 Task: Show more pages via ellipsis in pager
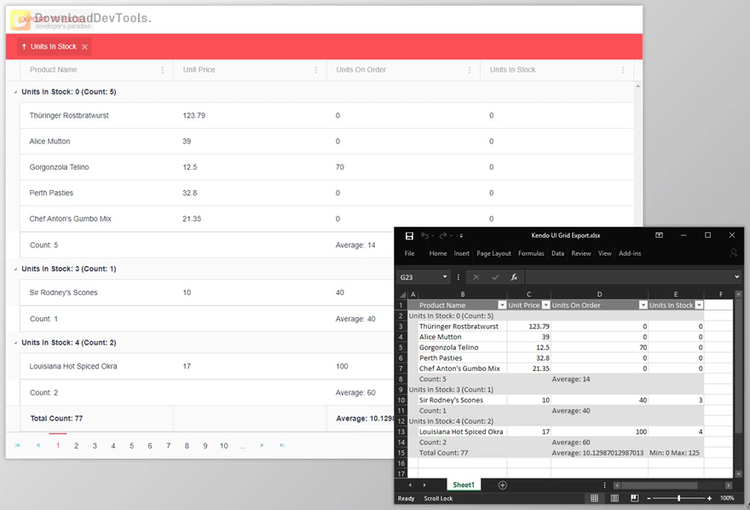point(242,446)
